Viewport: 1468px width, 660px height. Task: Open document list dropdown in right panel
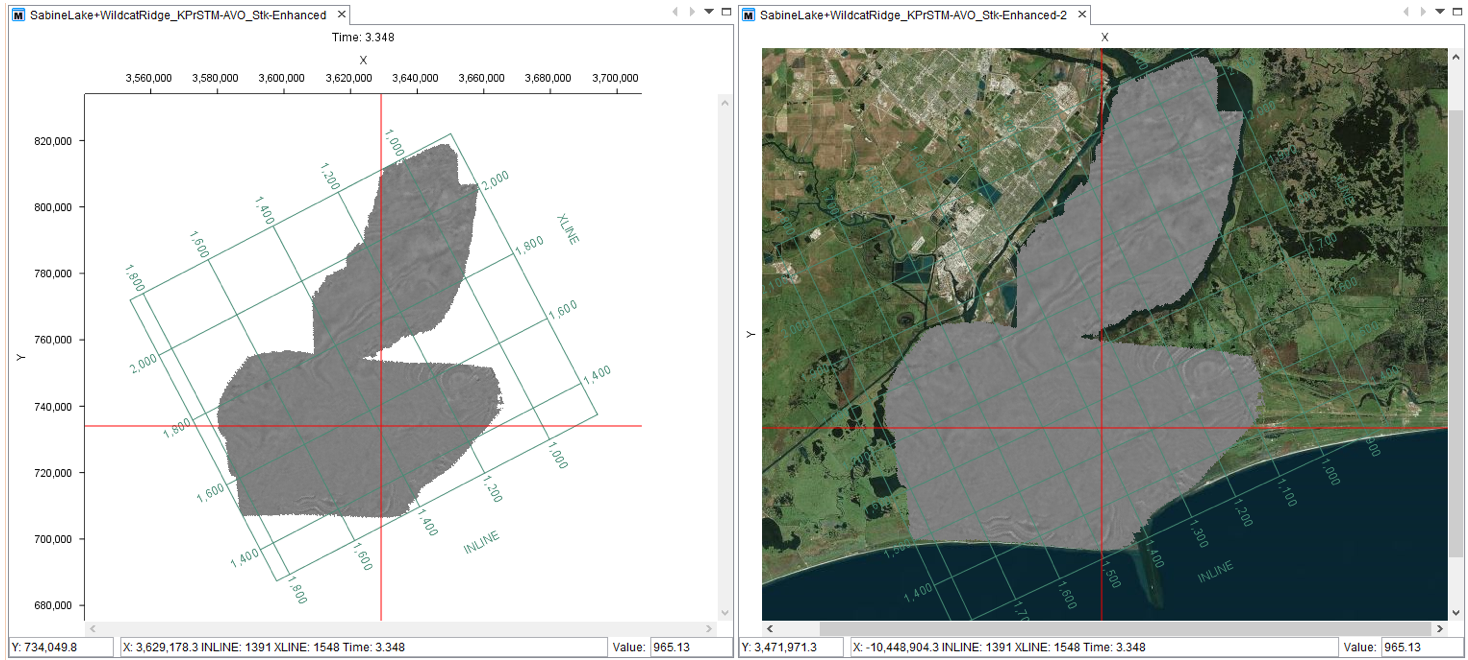click(1439, 12)
